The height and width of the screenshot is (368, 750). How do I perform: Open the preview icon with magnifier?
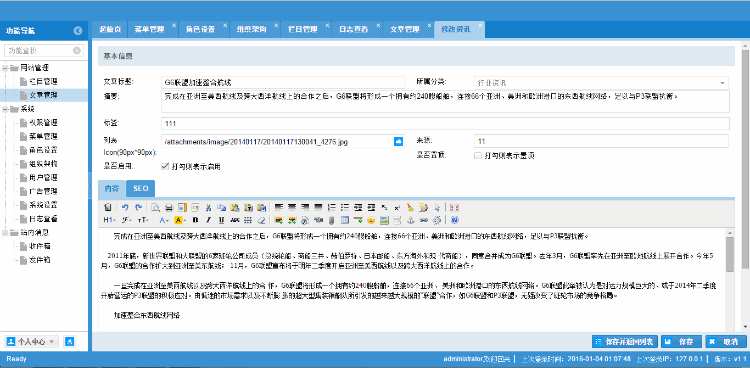(155, 207)
